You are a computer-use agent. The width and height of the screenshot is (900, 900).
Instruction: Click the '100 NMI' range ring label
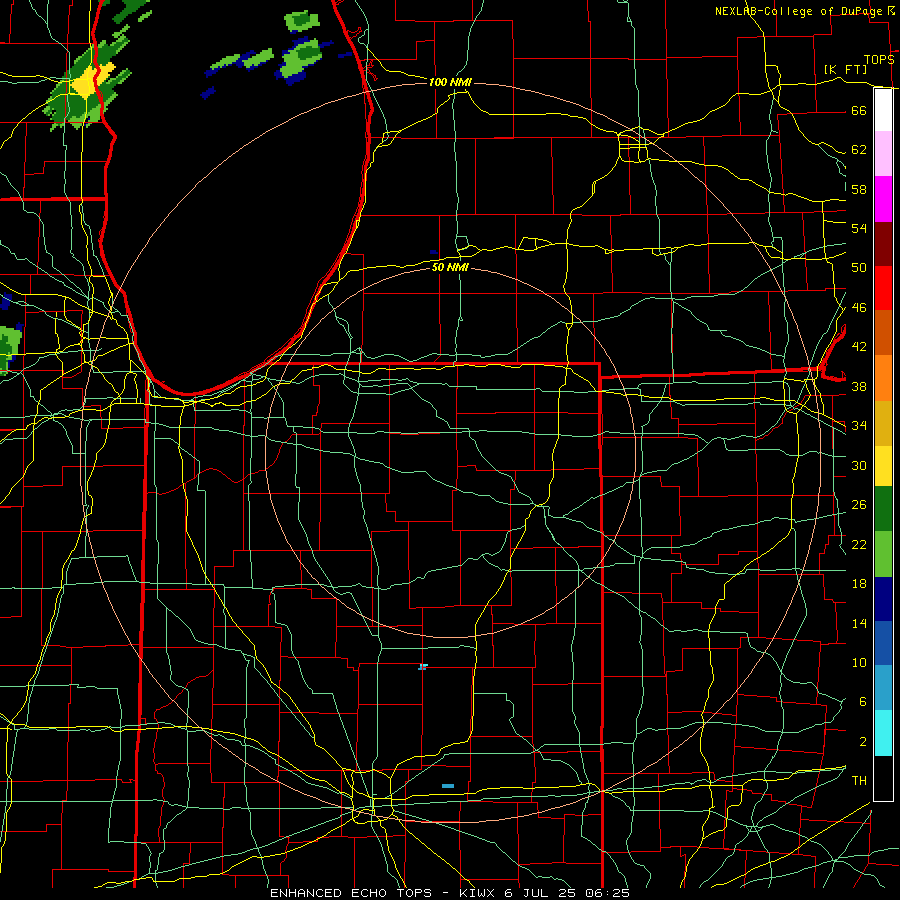(x=450, y=83)
